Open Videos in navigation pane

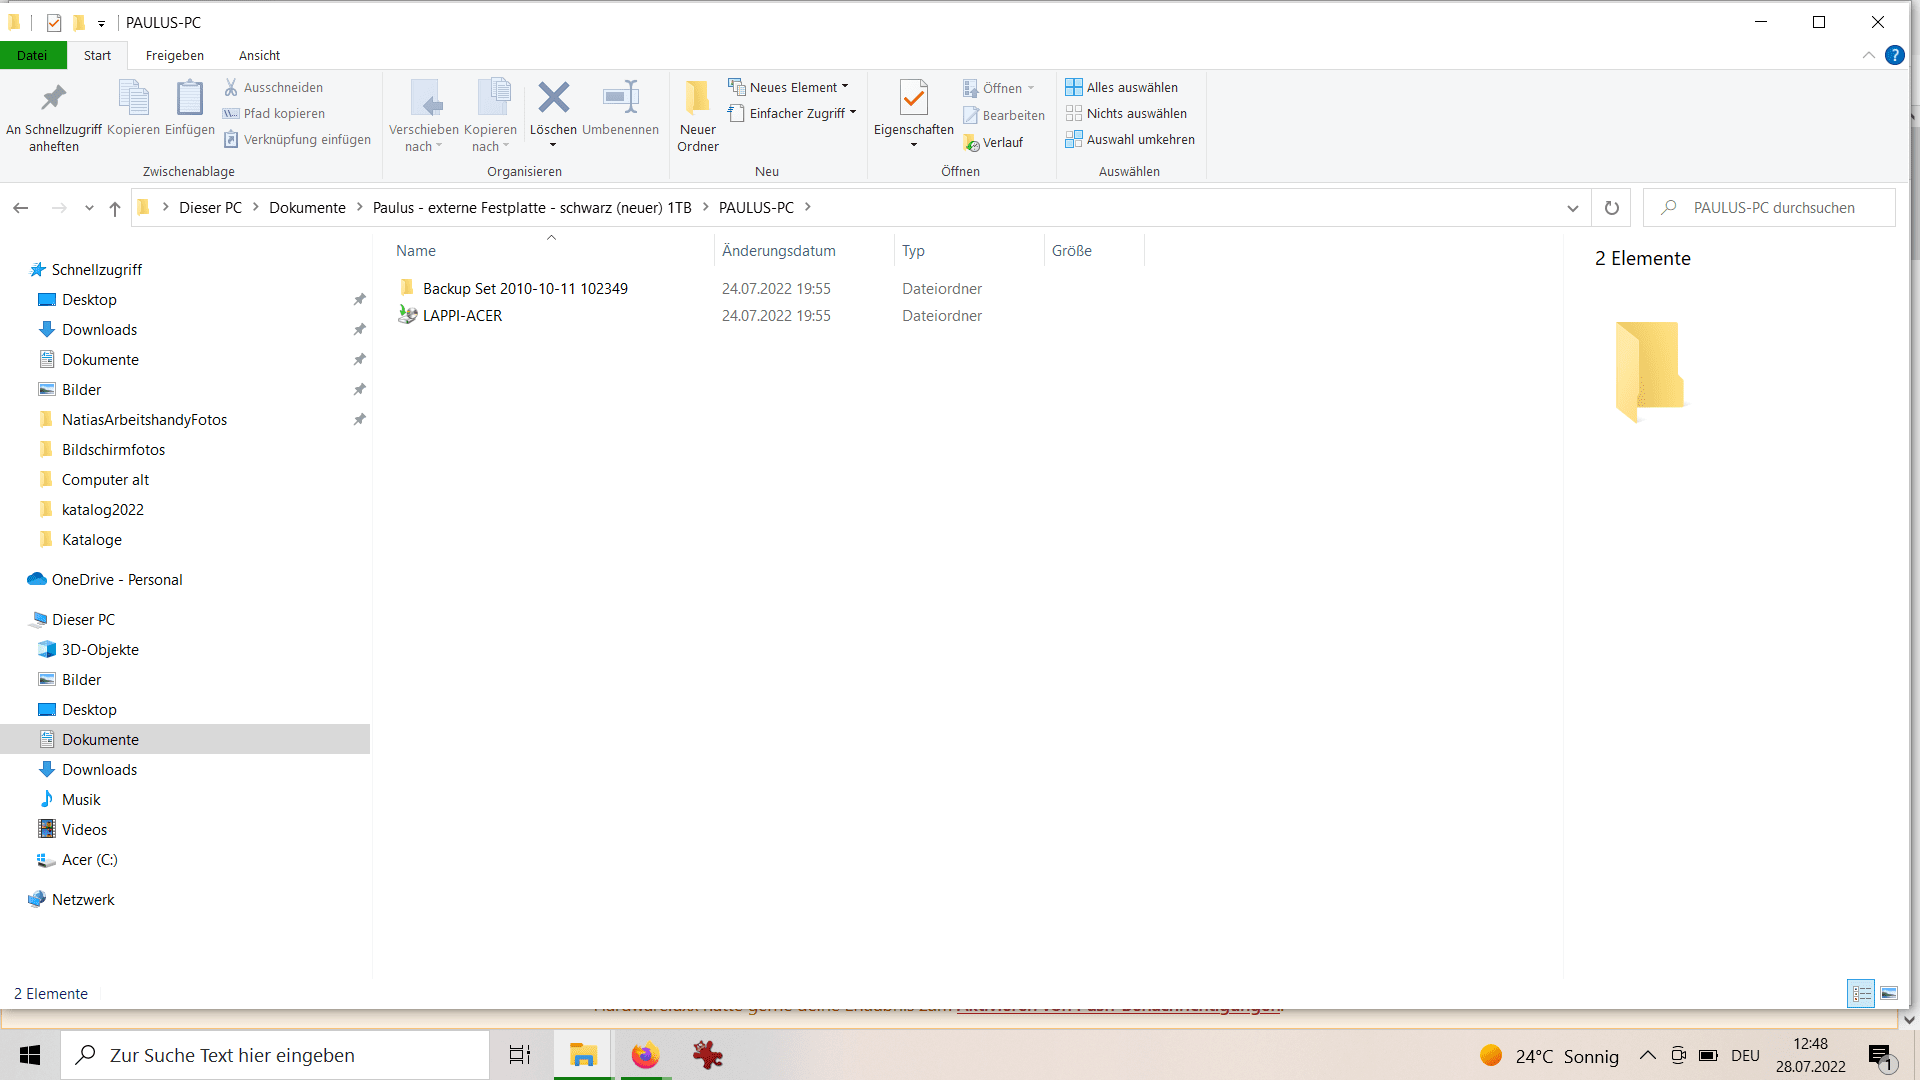pos(84,829)
